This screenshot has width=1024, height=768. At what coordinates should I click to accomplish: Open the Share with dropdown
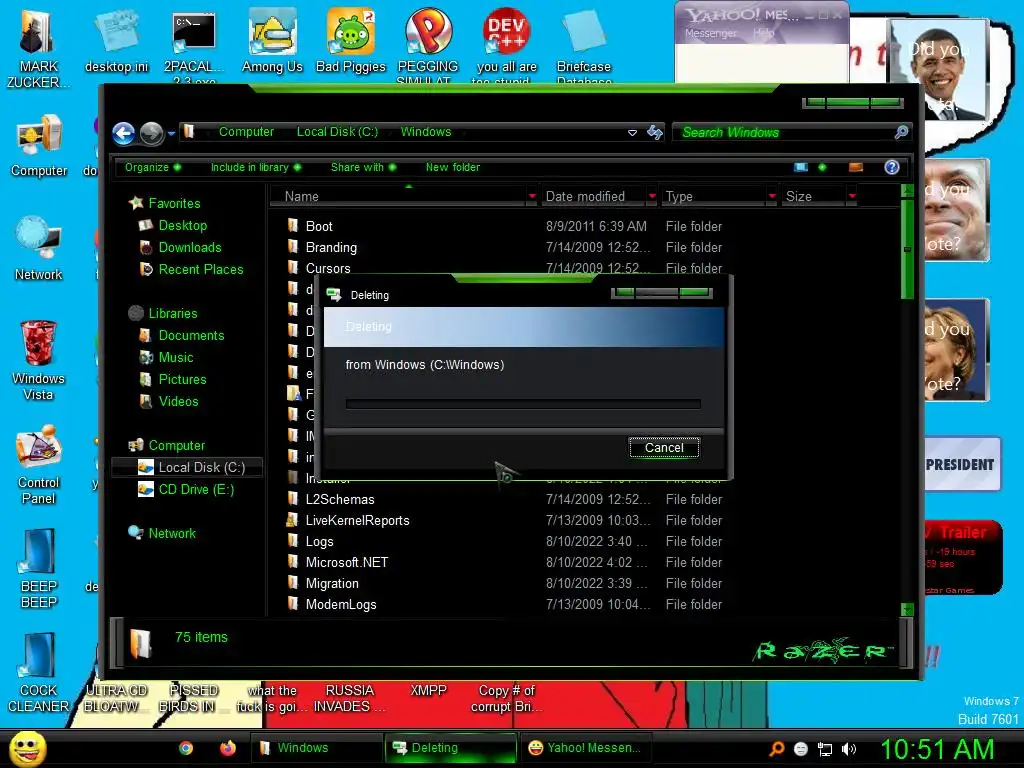click(363, 167)
